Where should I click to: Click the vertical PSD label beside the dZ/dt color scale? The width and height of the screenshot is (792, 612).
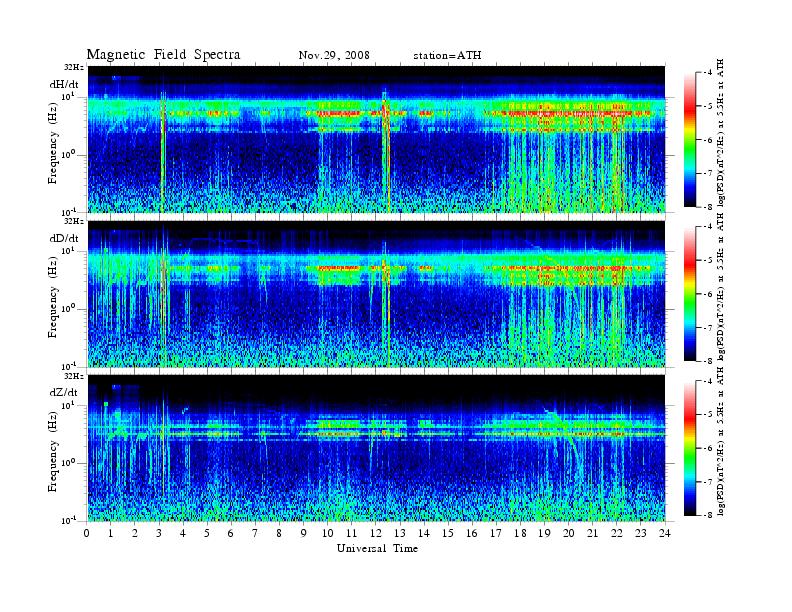click(721, 442)
